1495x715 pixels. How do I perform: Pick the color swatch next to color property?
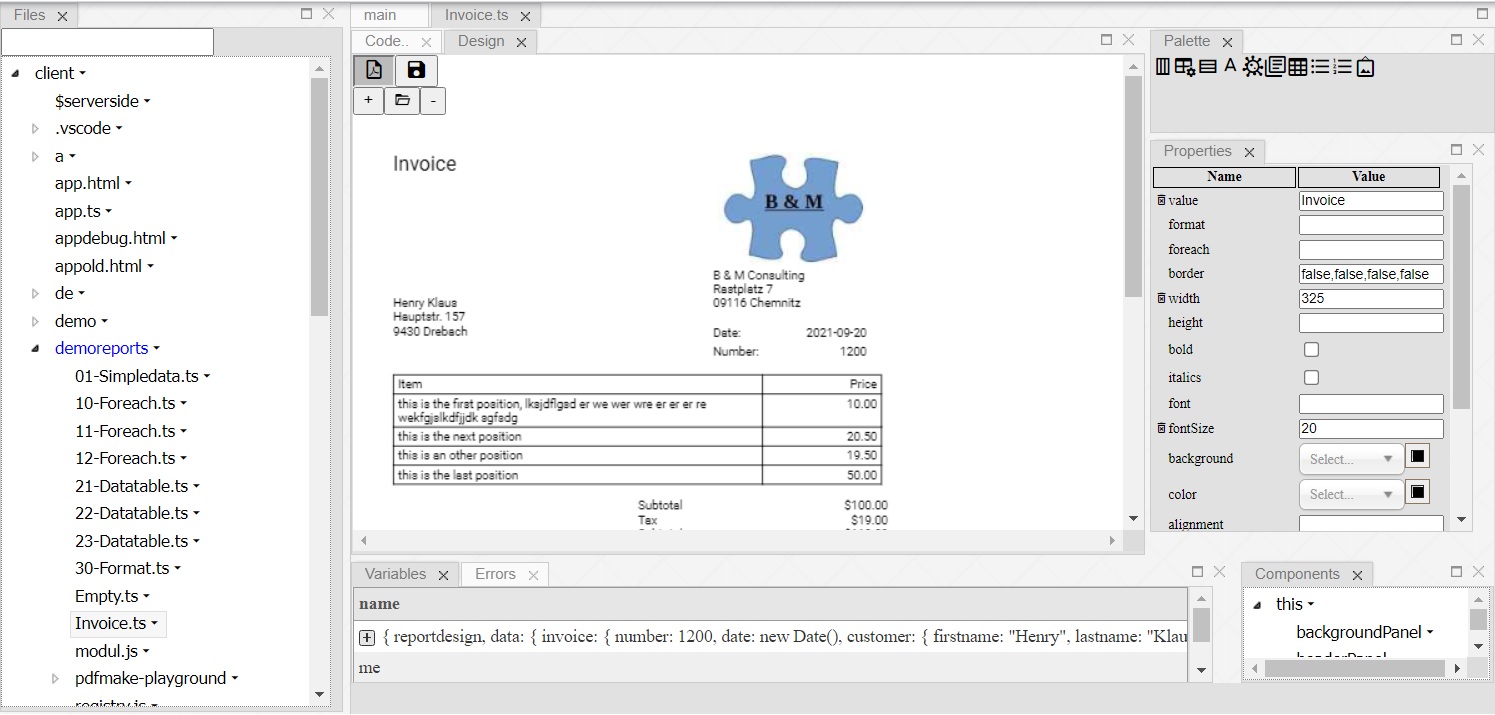tap(1416, 491)
